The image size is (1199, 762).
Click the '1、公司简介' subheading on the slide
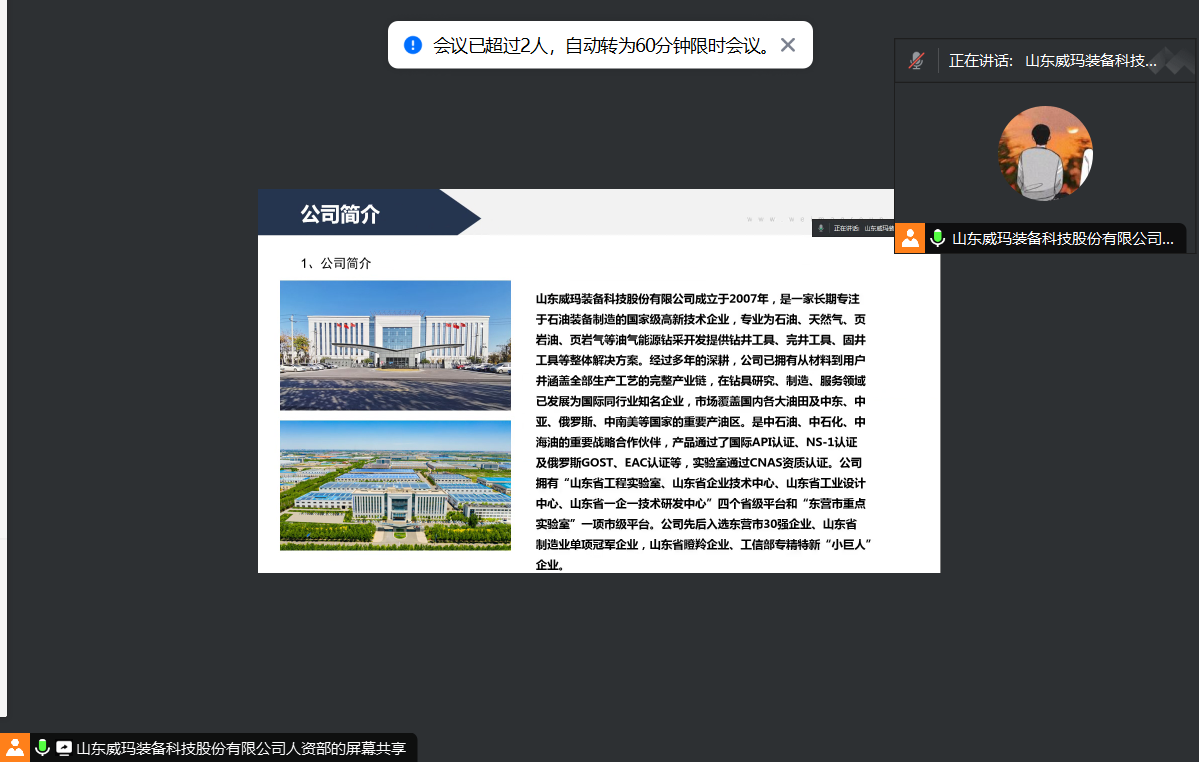coord(336,263)
